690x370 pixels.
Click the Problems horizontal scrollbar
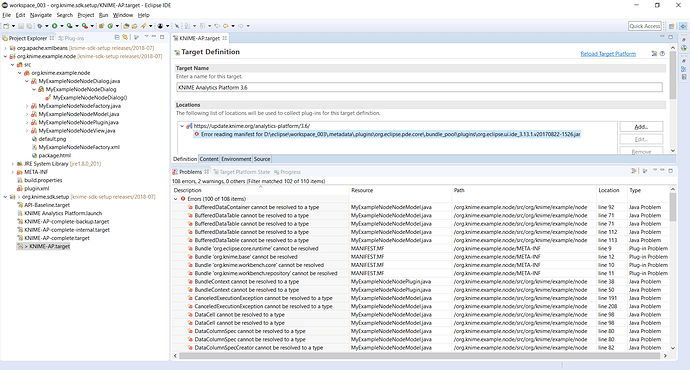click(x=418, y=355)
